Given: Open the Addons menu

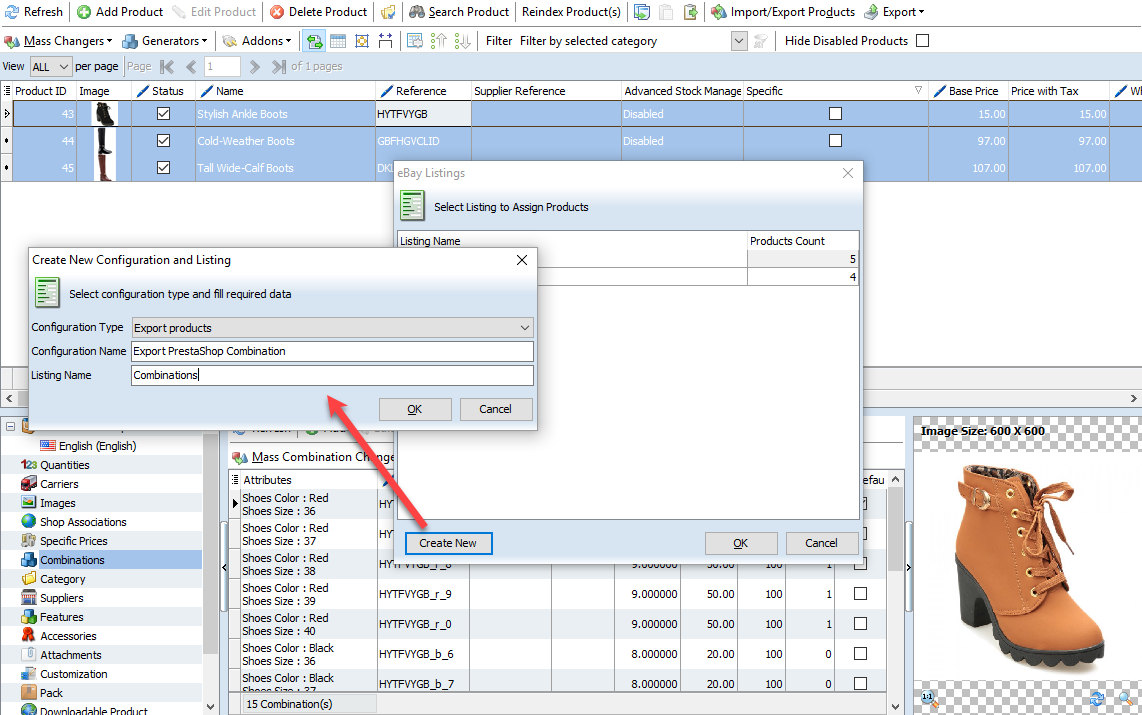Looking at the screenshot, I should pos(257,41).
